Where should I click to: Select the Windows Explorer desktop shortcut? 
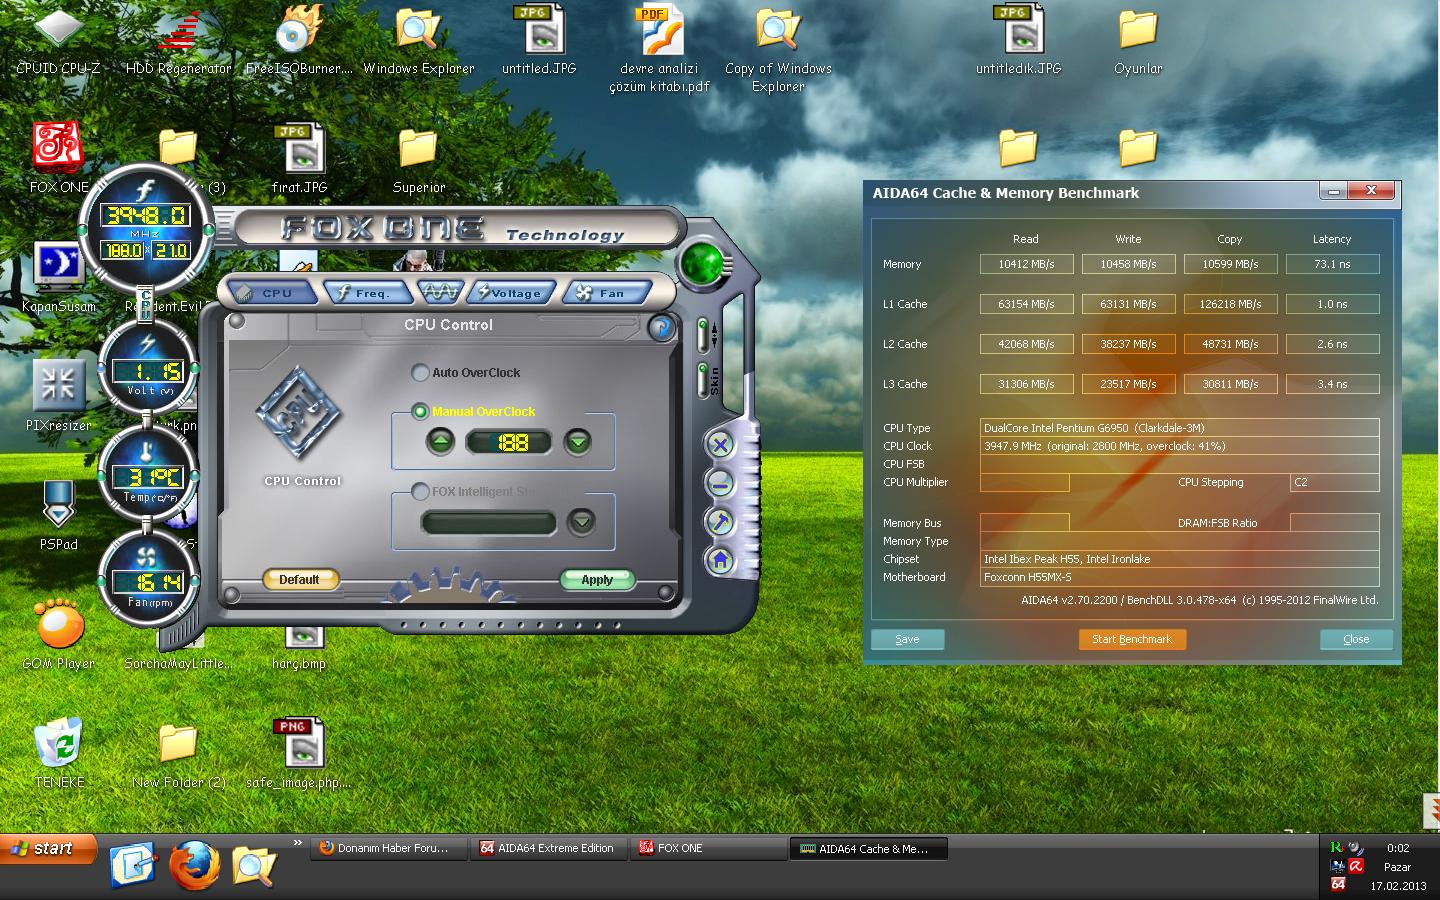(418, 40)
